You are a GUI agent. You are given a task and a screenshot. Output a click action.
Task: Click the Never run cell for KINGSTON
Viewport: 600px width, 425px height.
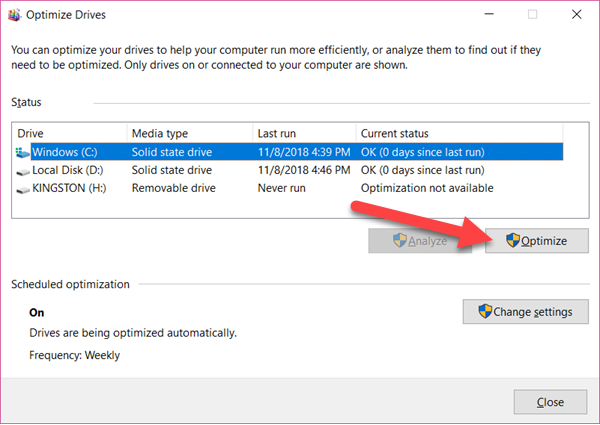pos(282,188)
